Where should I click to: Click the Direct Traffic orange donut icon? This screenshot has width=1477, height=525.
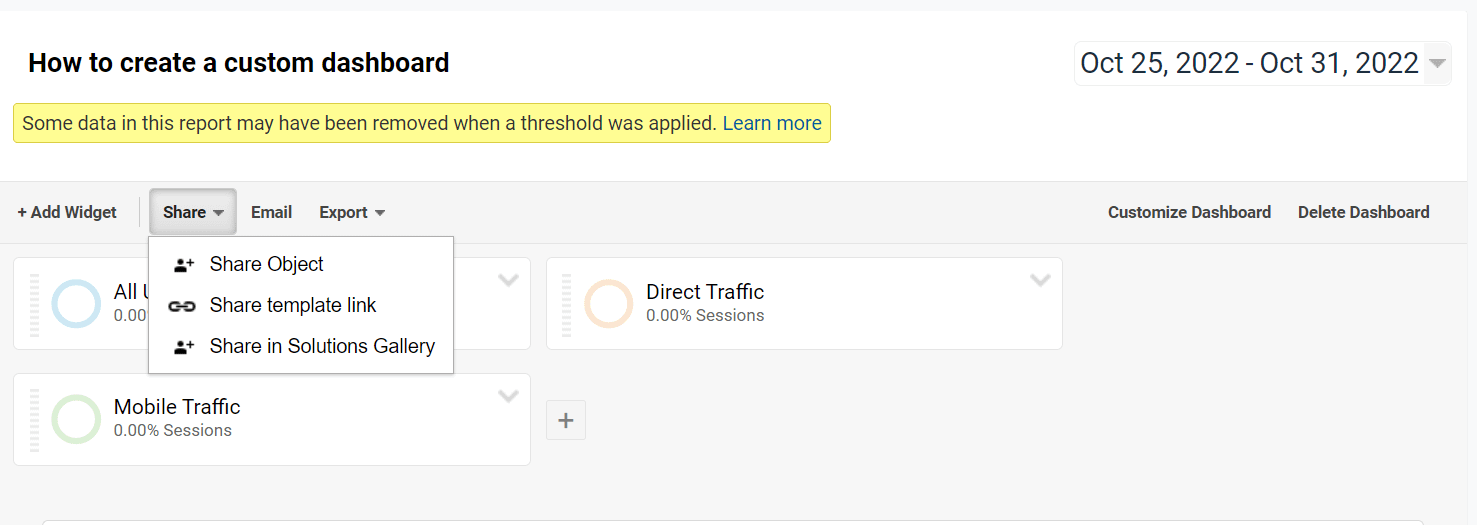[609, 304]
